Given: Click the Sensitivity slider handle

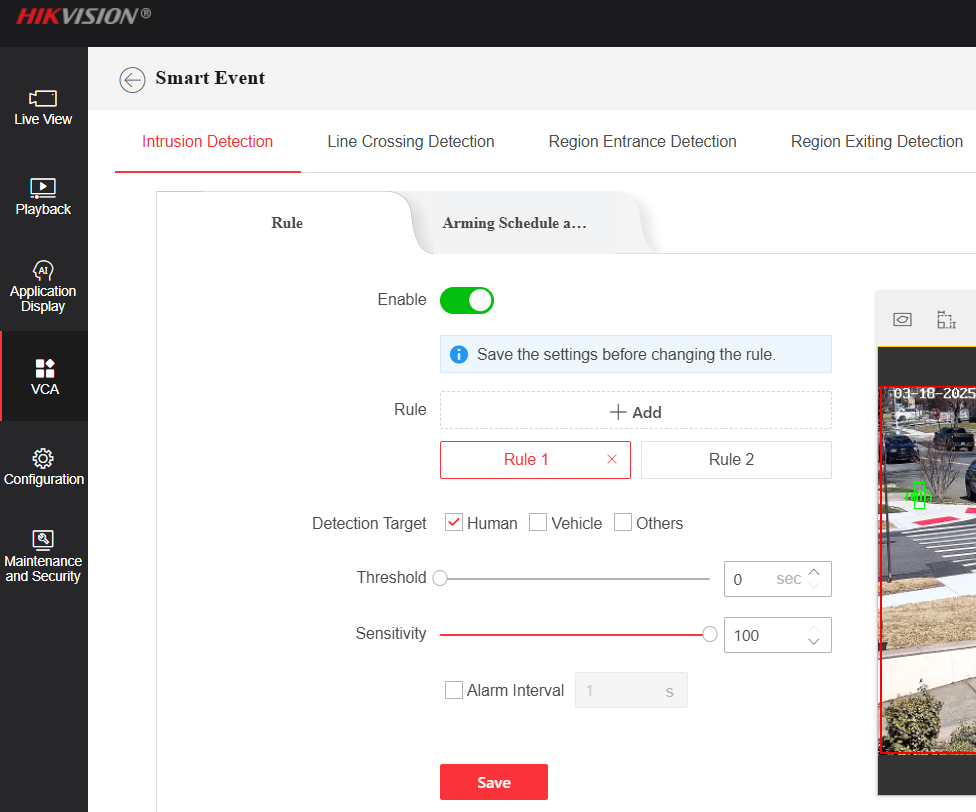Looking at the screenshot, I should coord(710,634).
